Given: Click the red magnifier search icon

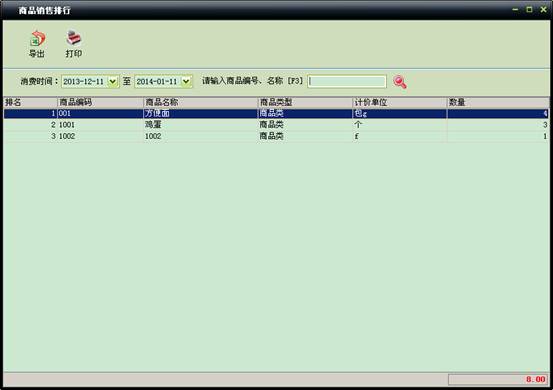Looking at the screenshot, I should [400, 81].
